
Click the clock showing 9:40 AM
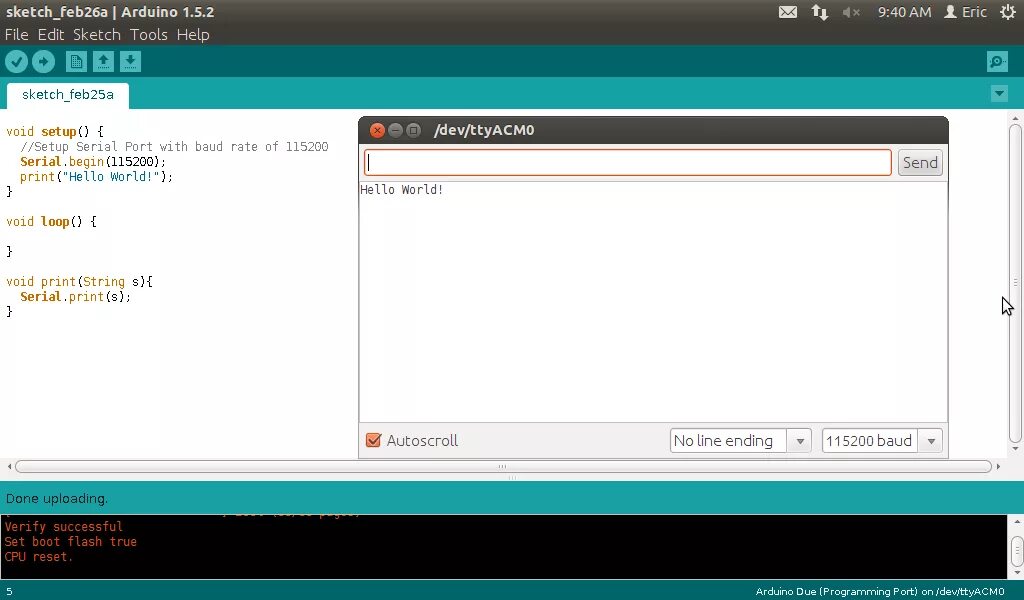click(904, 12)
